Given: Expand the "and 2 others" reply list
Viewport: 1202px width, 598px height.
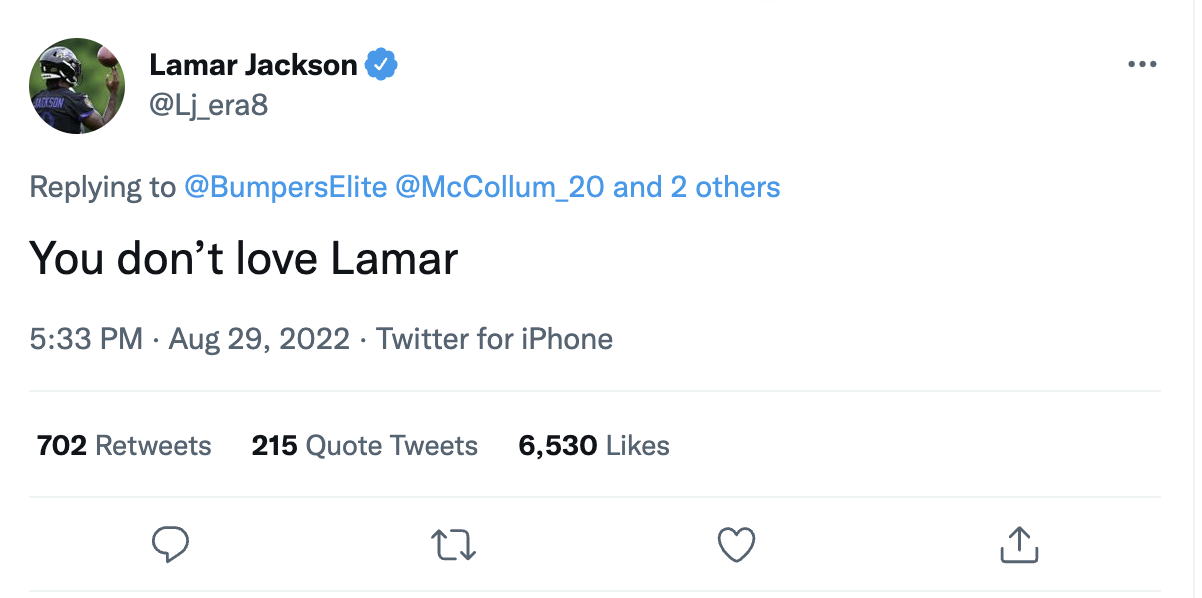Looking at the screenshot, I should (x=697, y=187).
